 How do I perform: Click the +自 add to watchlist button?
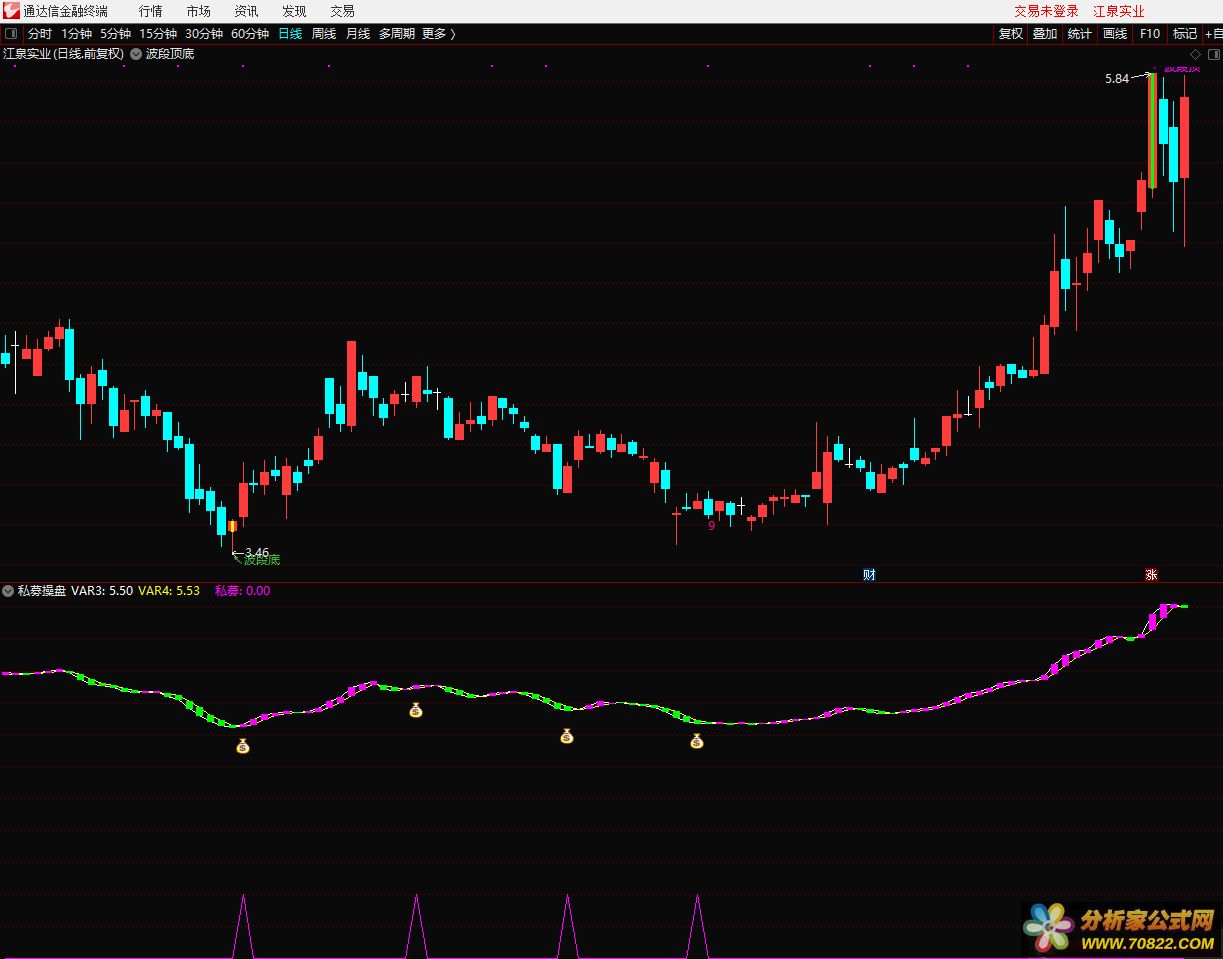pos(1212,34)
